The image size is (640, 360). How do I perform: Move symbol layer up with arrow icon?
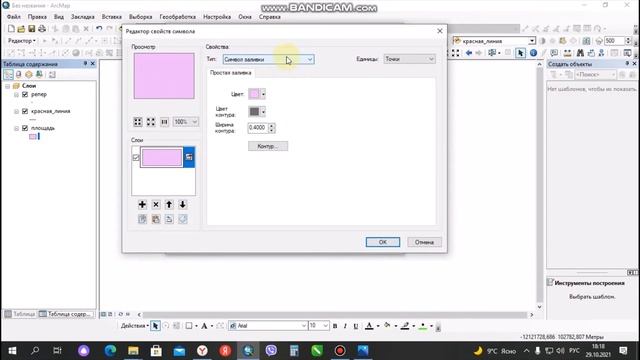point(169,204)
